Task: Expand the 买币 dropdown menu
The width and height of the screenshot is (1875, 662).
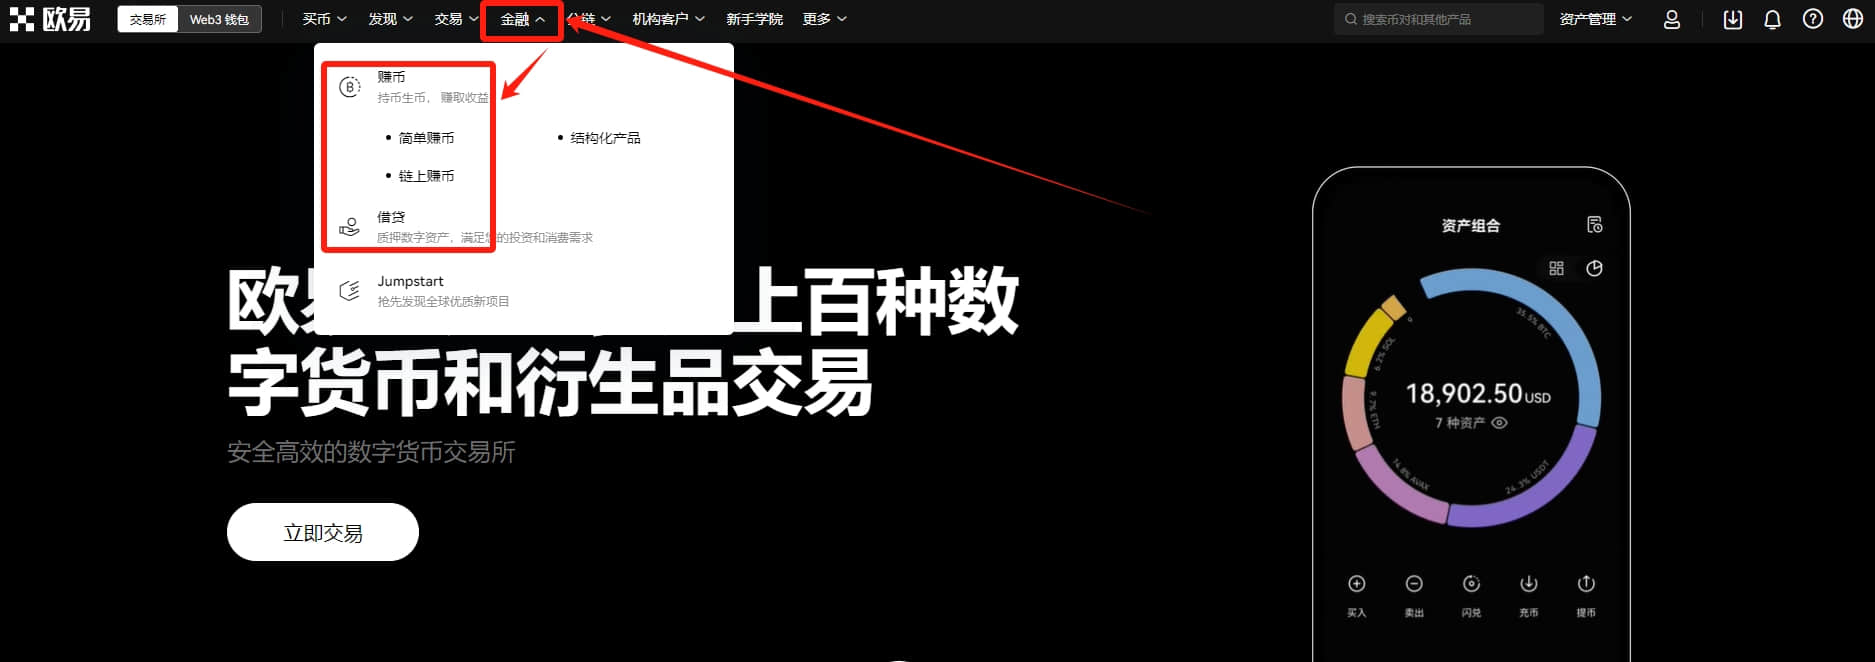Action: pyautogui.click(x=325, y=19)
